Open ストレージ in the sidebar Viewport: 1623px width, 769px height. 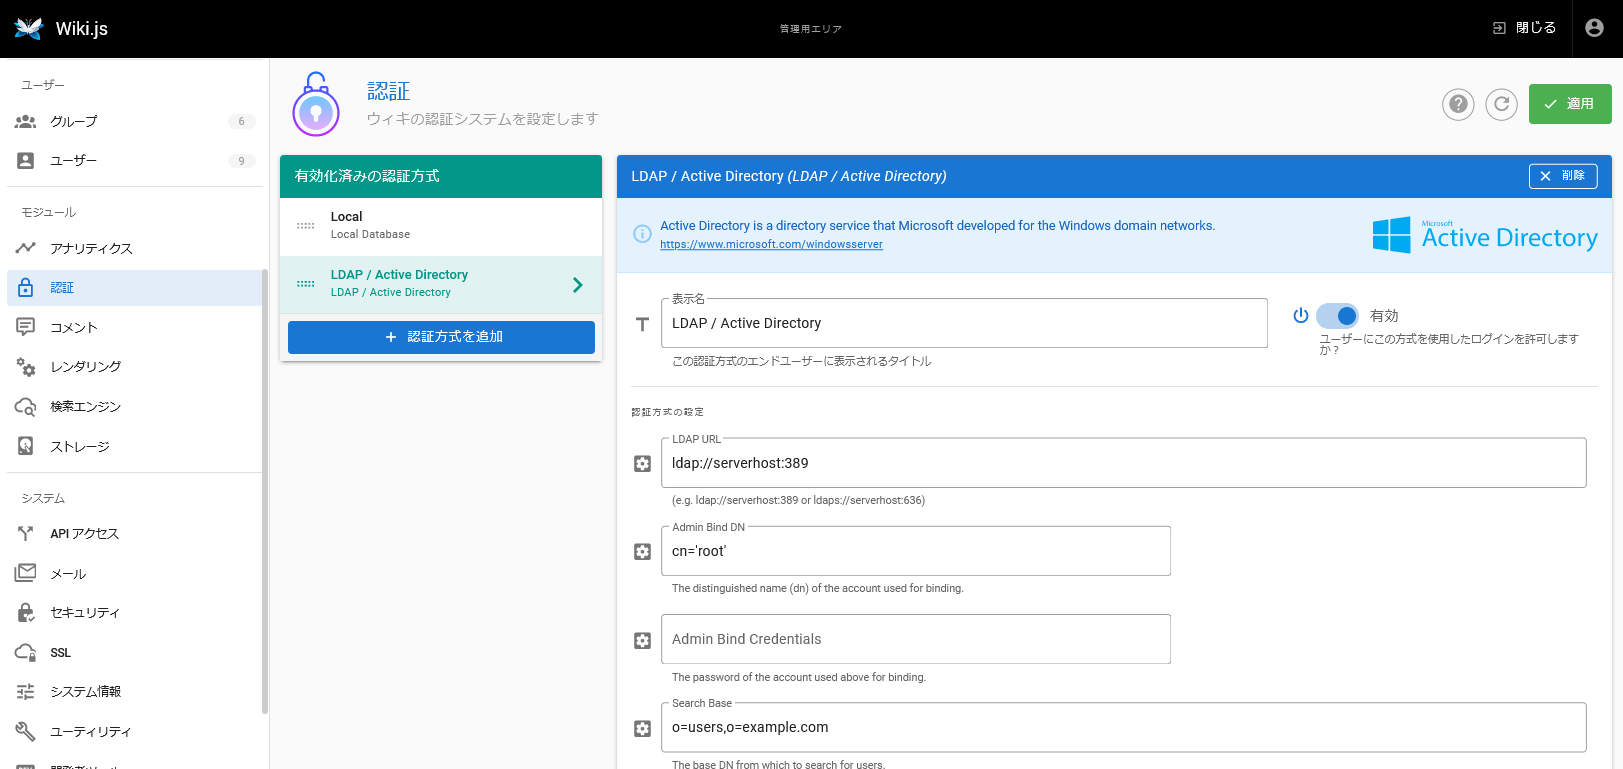pyautogui.click(x=80, y=447)
